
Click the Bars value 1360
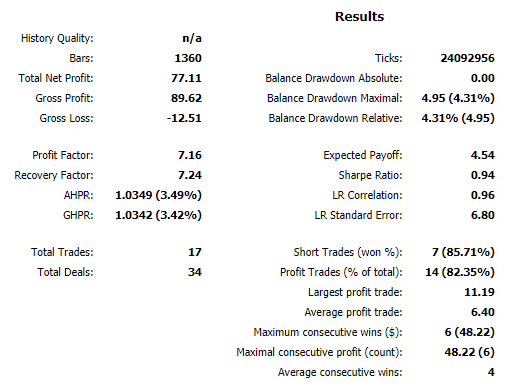click(188, 58)
